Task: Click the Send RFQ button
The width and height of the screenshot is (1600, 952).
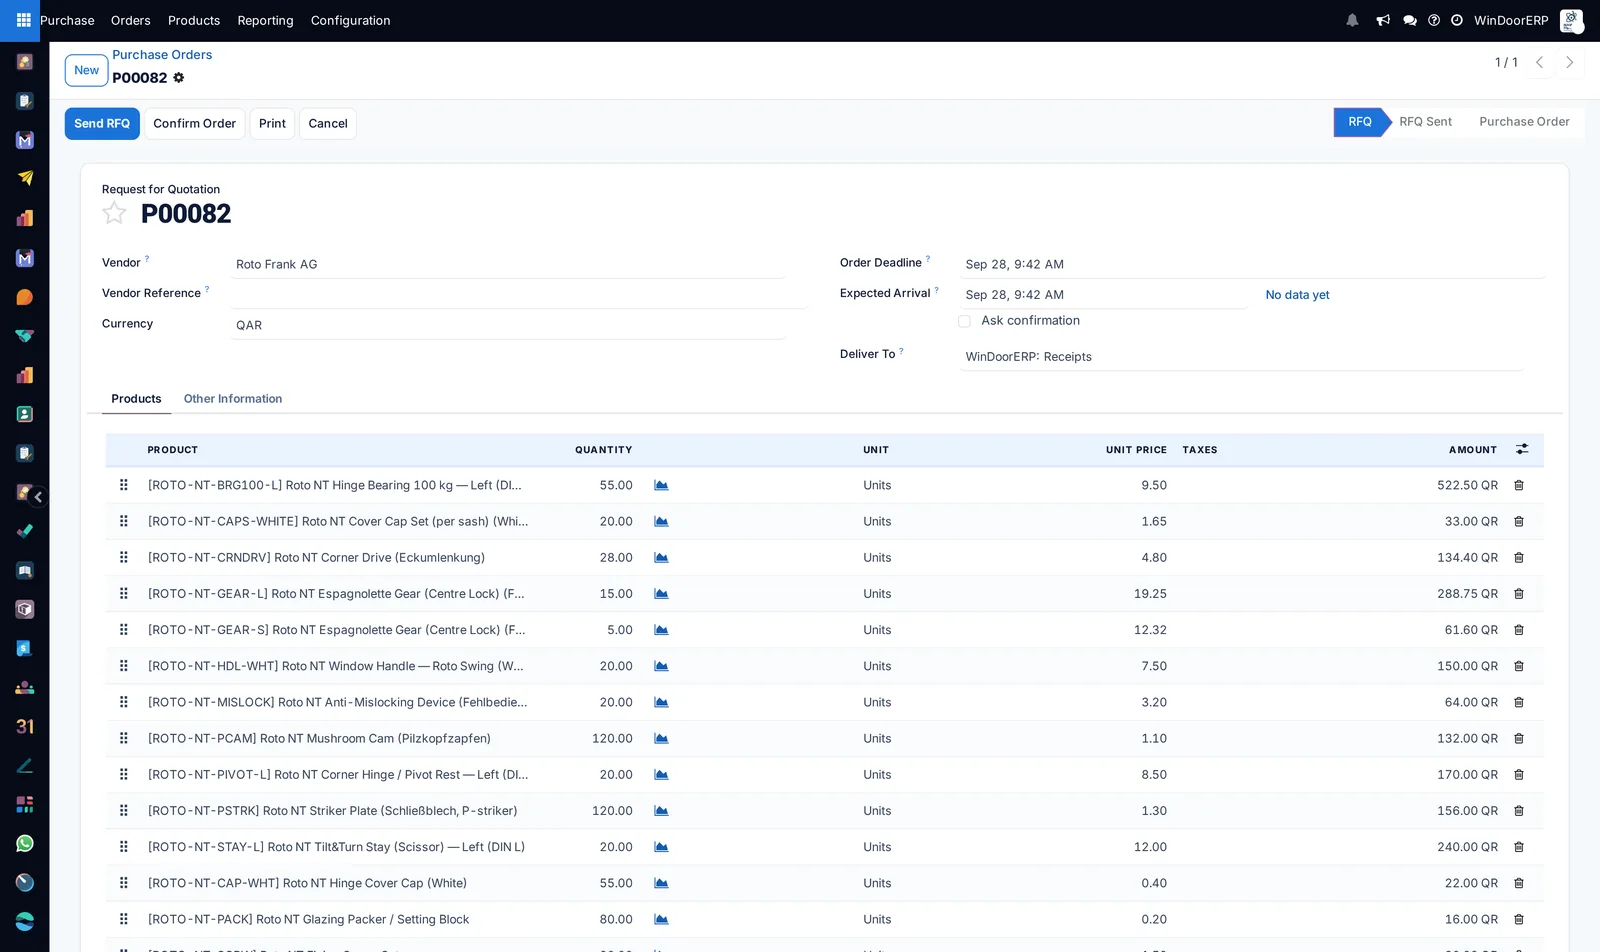Action: (x=102, y=124)
